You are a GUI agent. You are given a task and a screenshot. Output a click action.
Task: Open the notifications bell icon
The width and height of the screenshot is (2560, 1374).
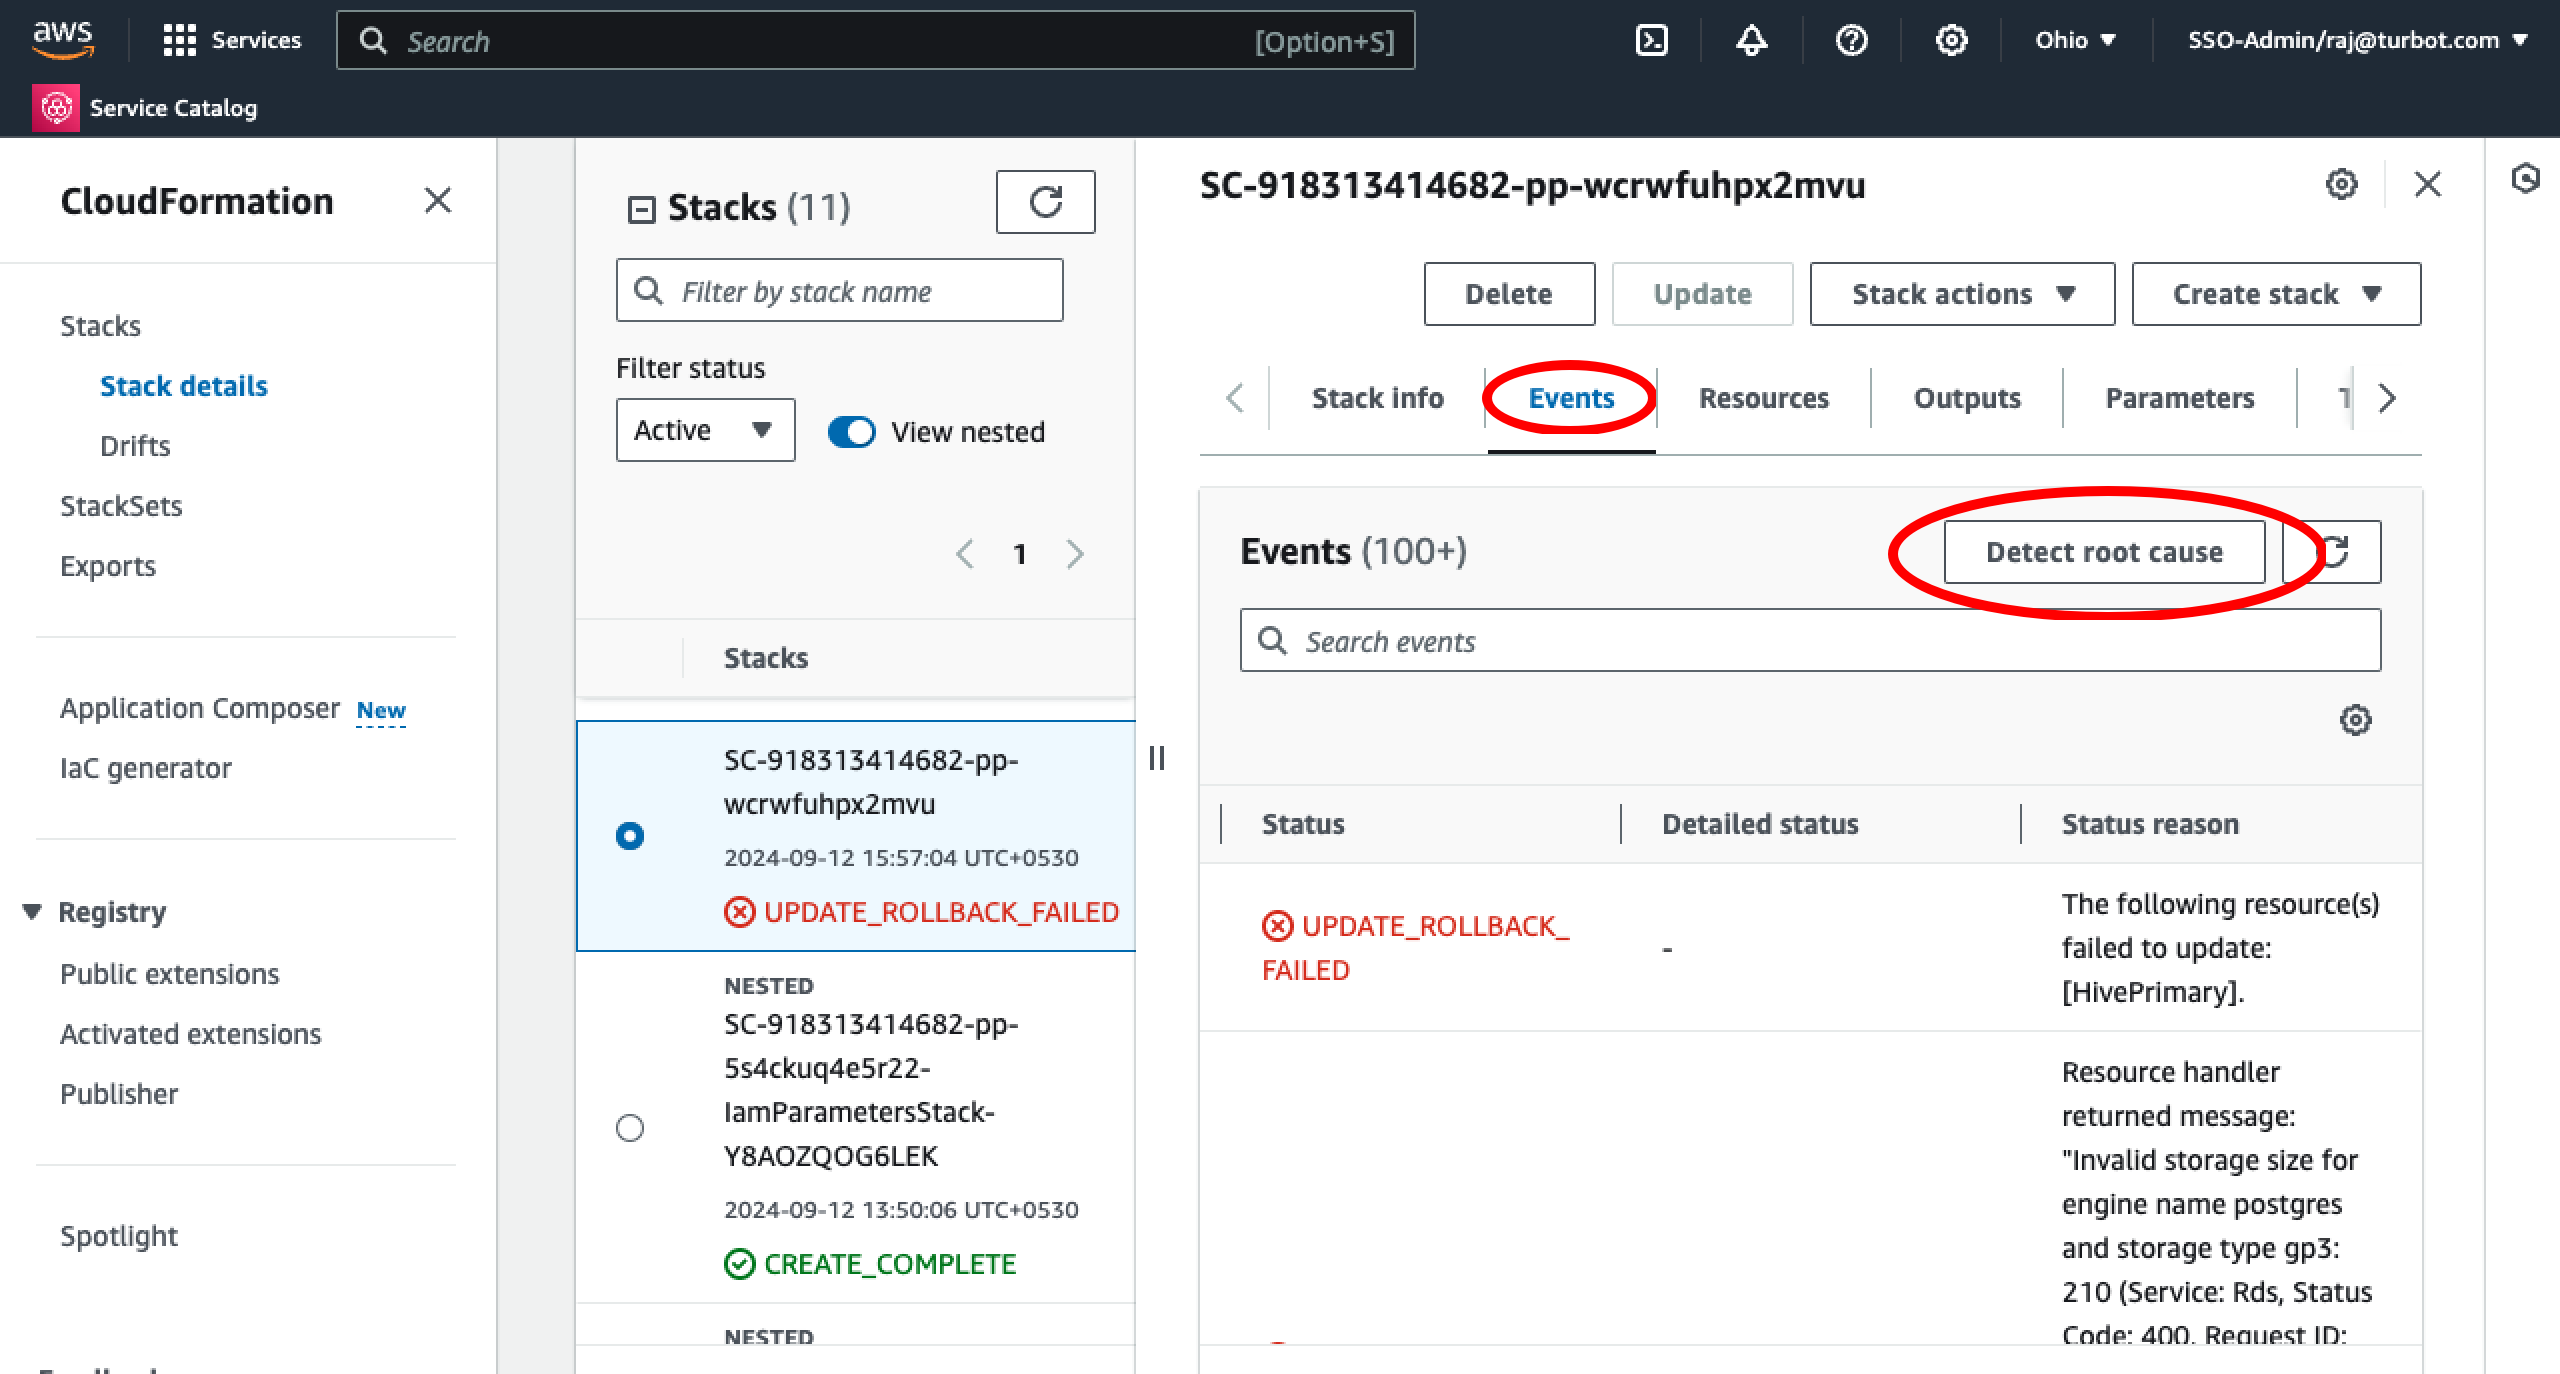click(1750, 40)
